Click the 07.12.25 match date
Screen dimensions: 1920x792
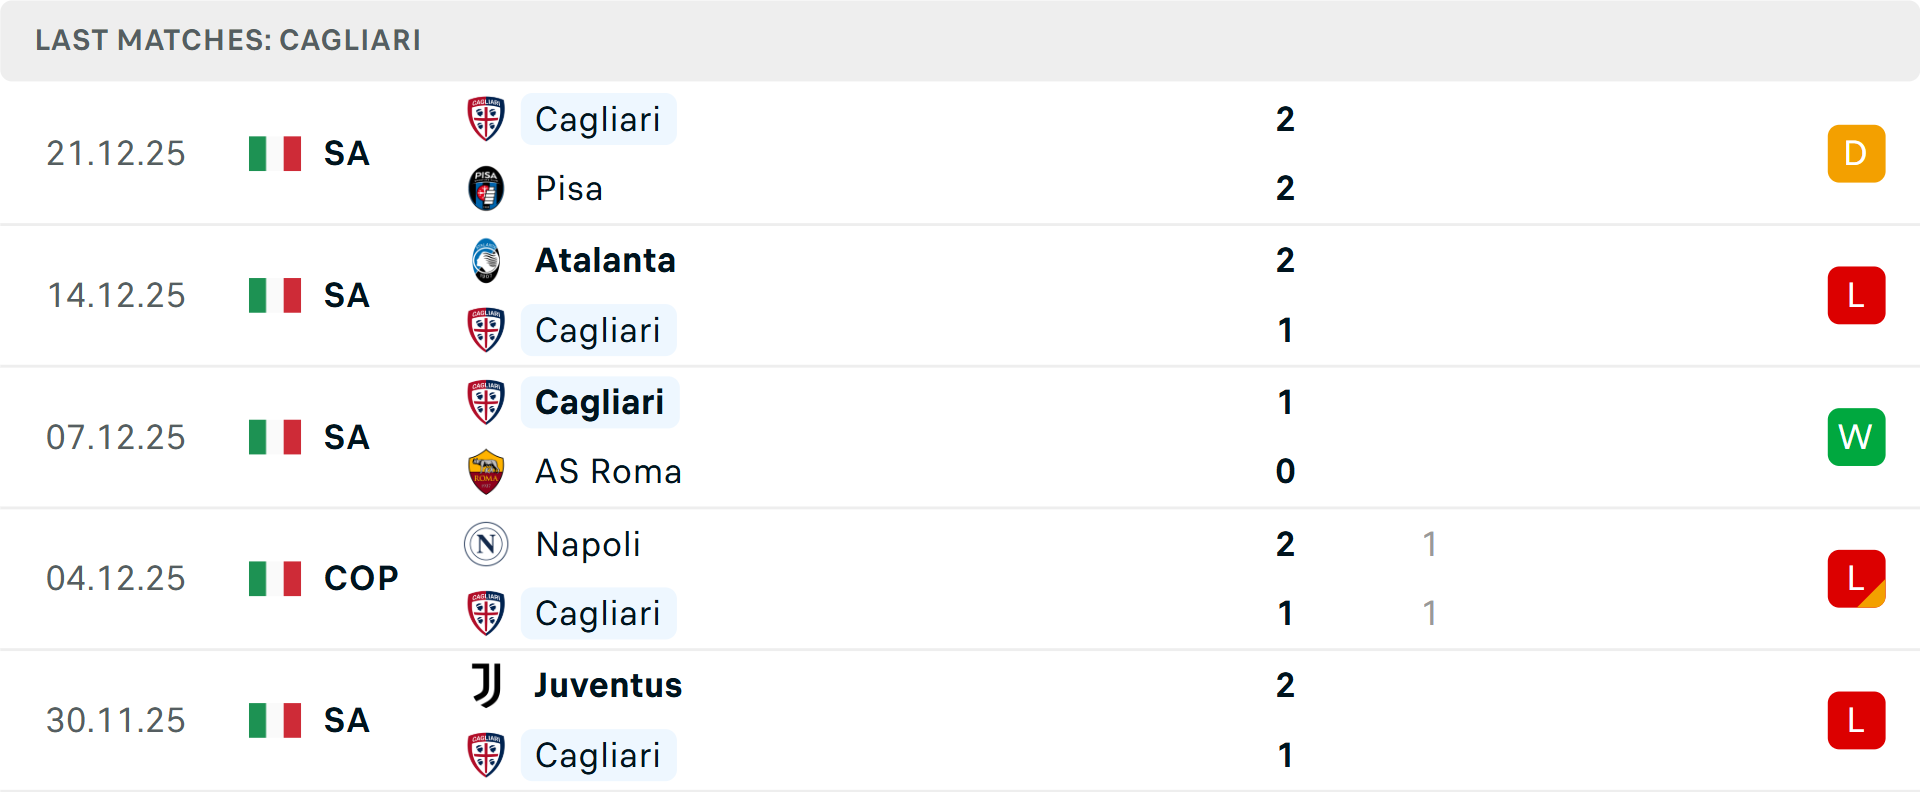tap(116, 437)
